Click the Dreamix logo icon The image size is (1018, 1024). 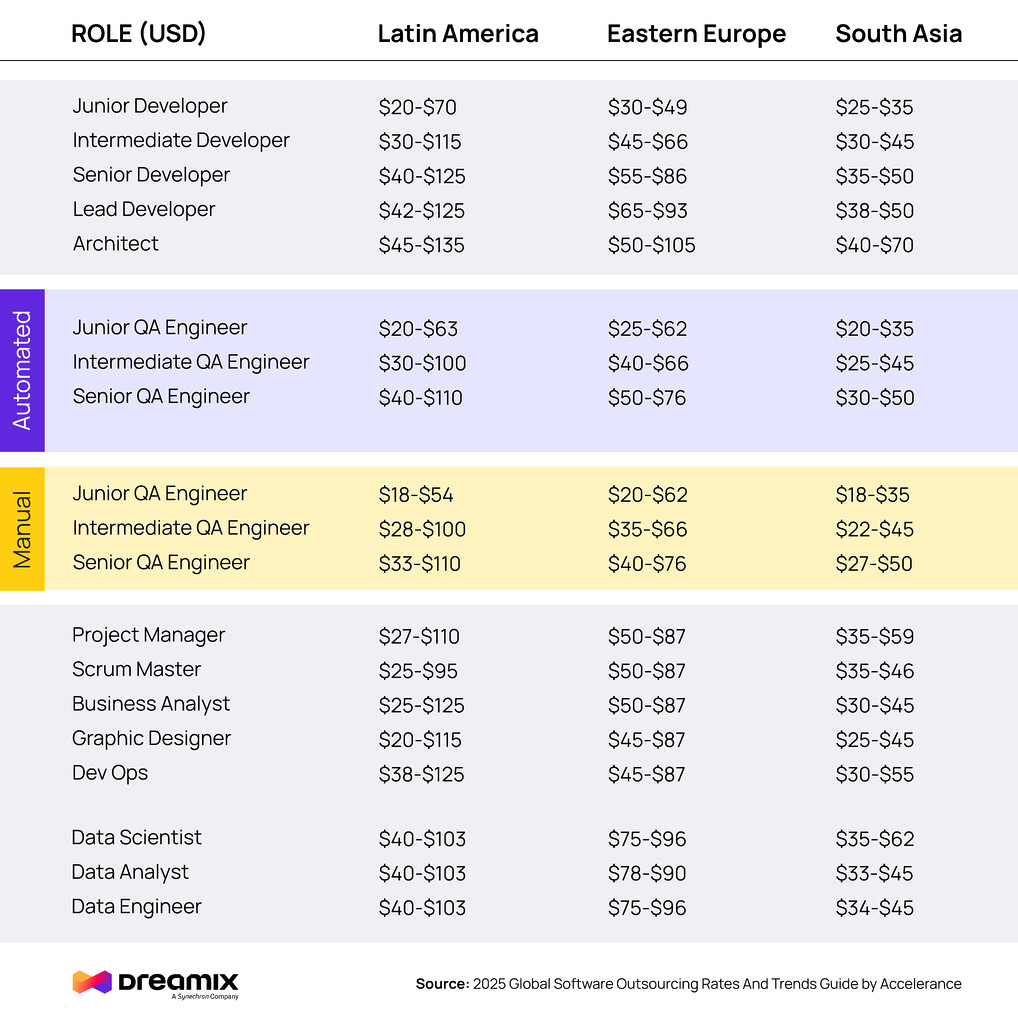[92, 982]
